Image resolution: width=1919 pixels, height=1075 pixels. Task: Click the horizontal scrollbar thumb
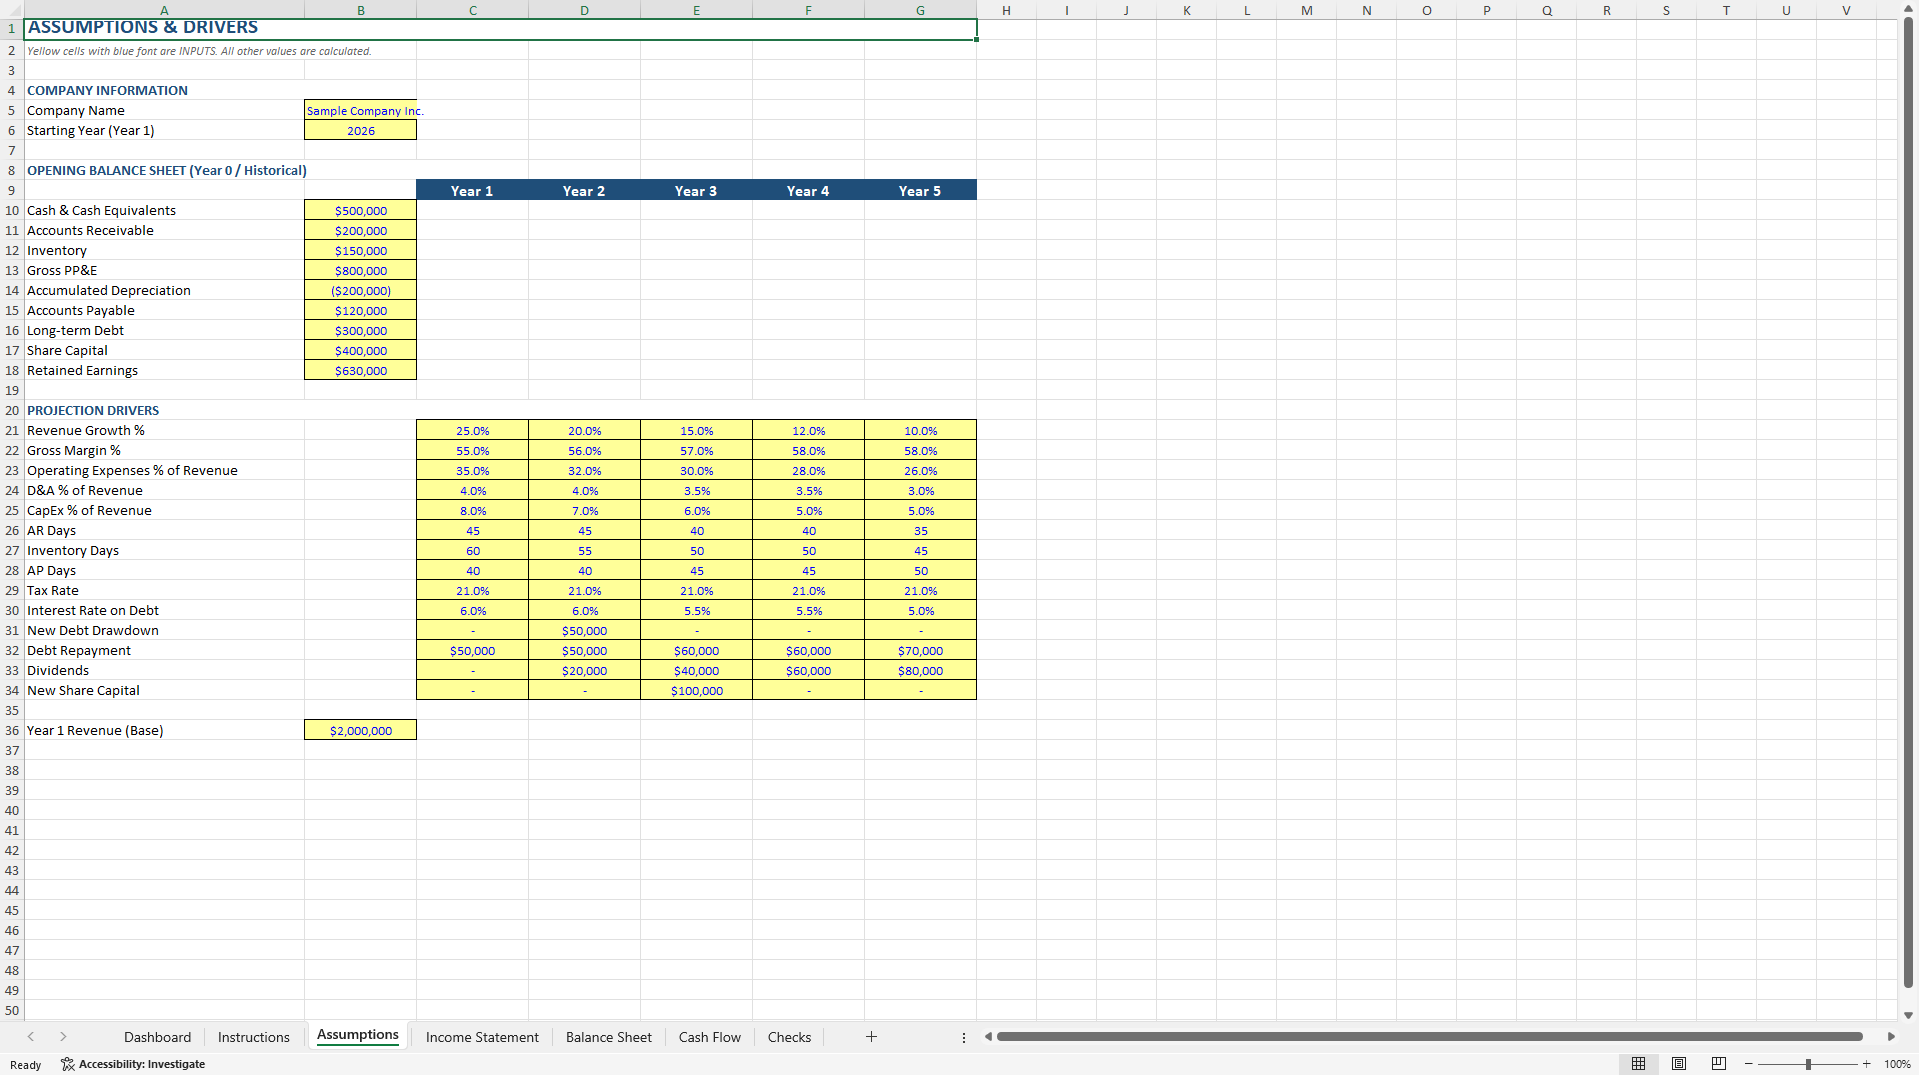pyautogui.click(x=1430, y=1036)
